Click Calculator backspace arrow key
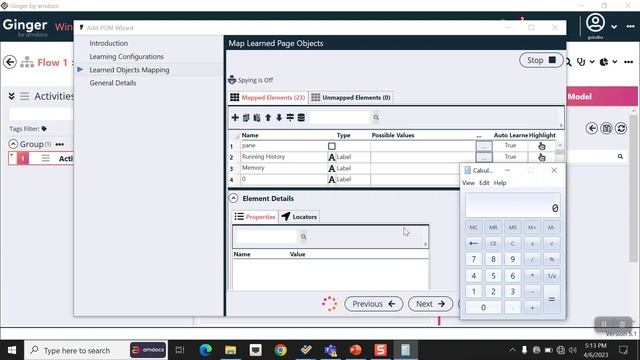 [473, 243]
